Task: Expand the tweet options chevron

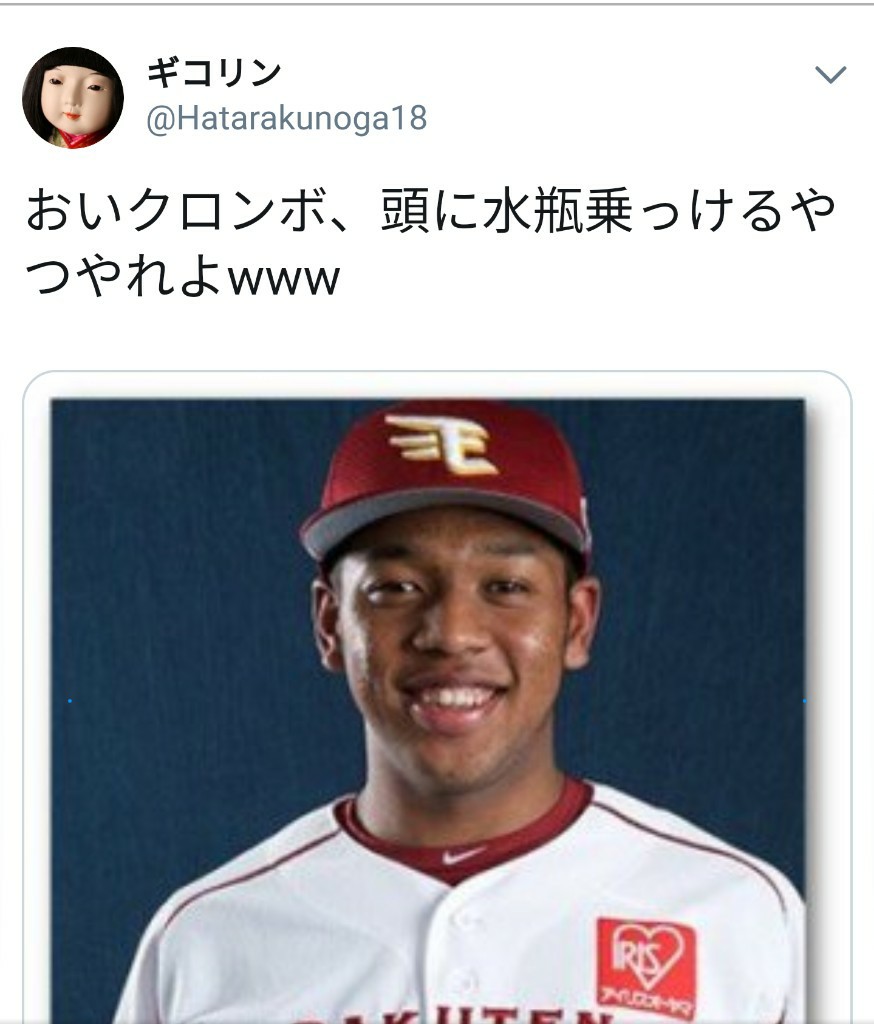Action: 831,74
